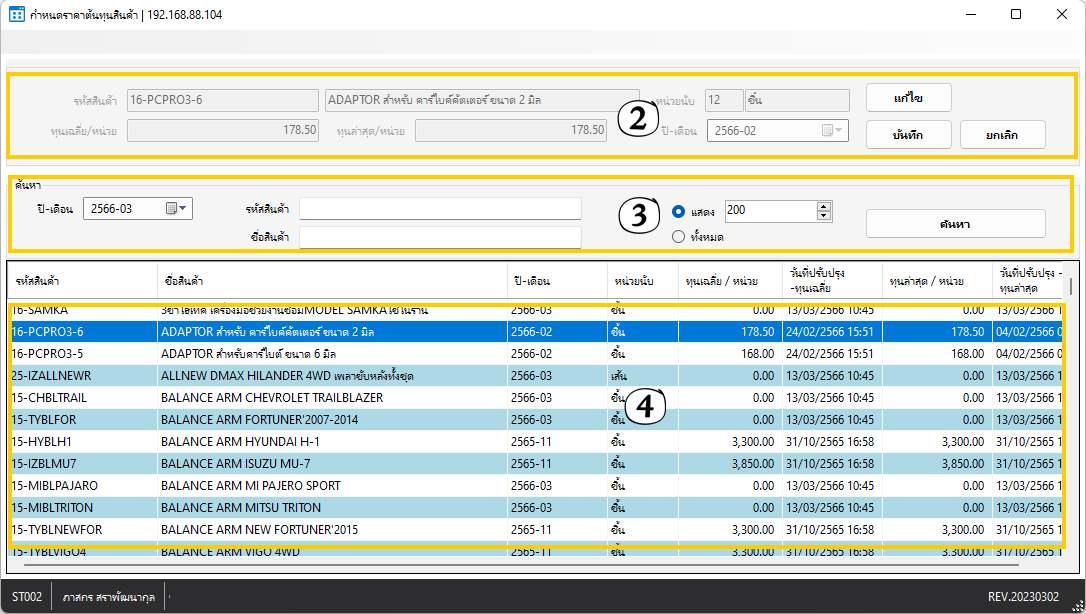Focus the รหัสสินค้า search input field
This screenshot has width=1086, height=614.
pyautogui.click(x=440, y=208)
